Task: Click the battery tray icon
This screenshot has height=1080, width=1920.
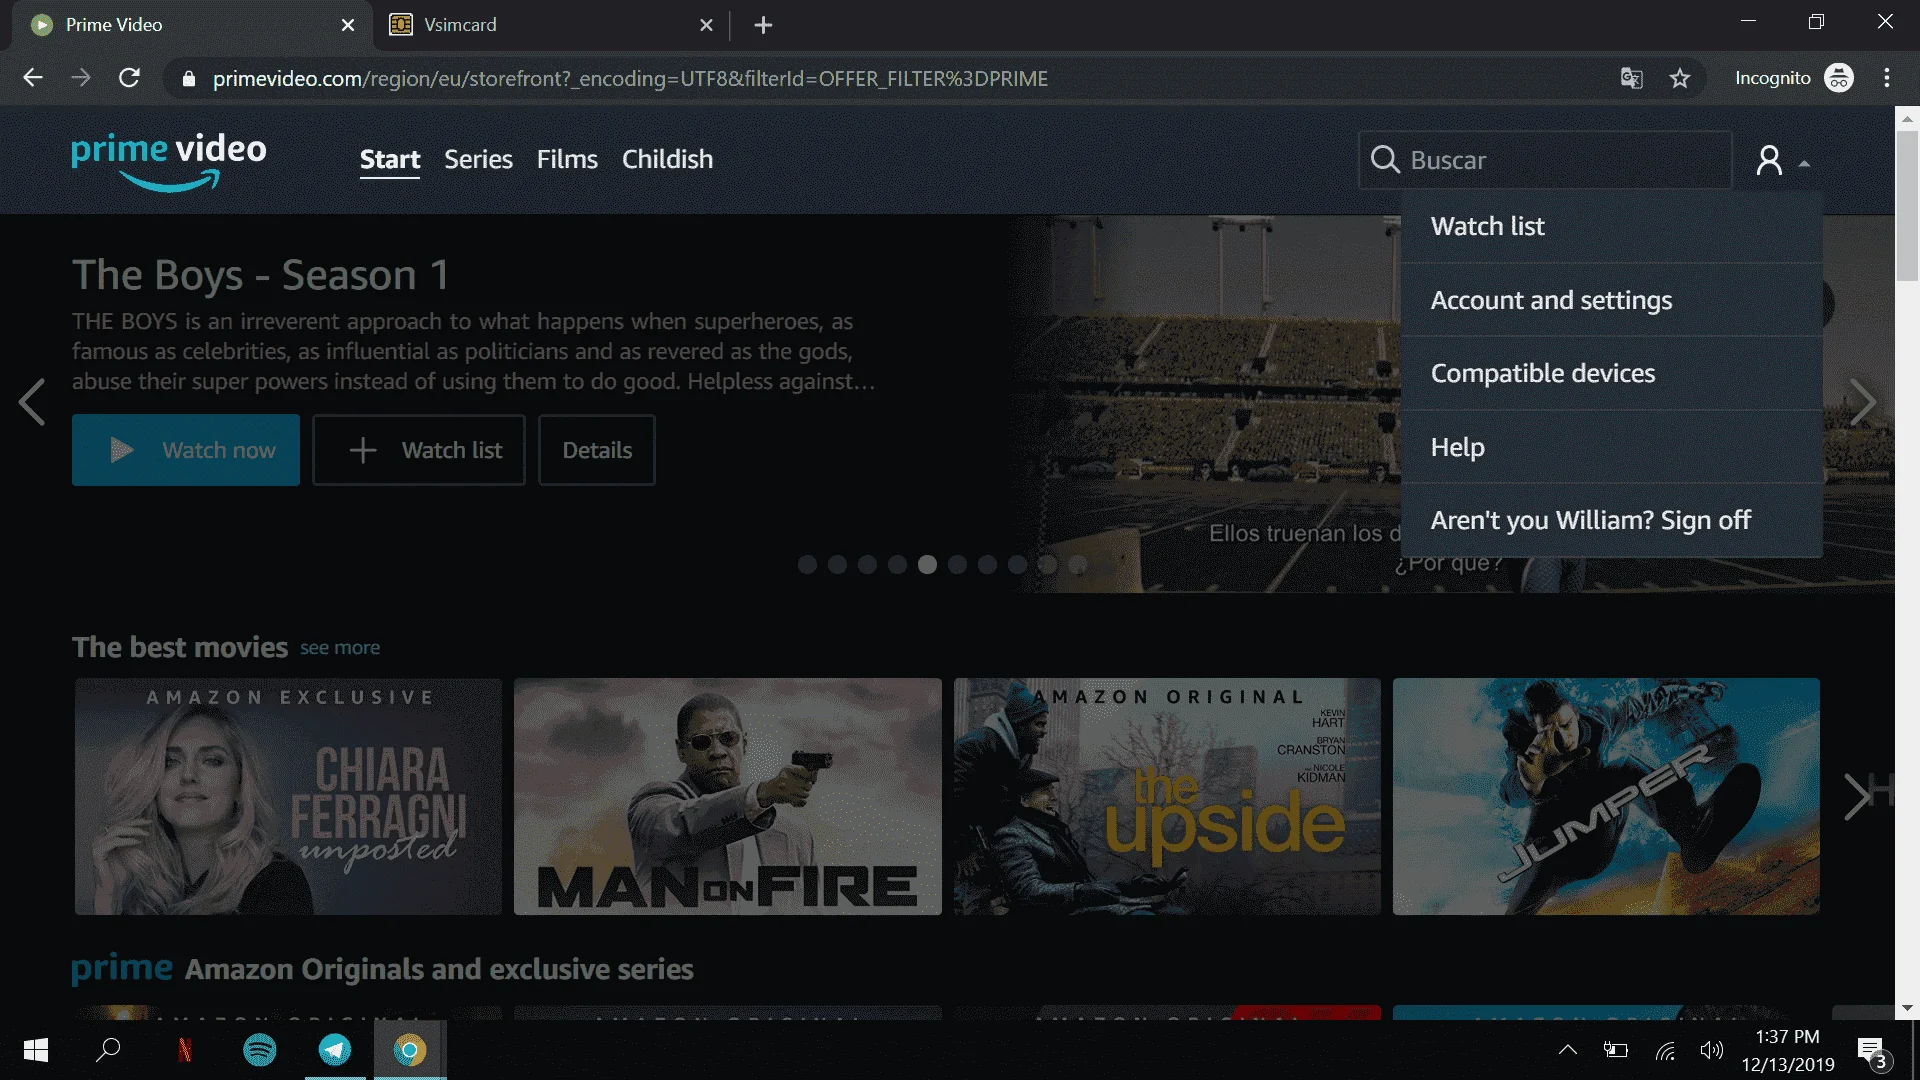Action: click(x=1616, y=1050)
